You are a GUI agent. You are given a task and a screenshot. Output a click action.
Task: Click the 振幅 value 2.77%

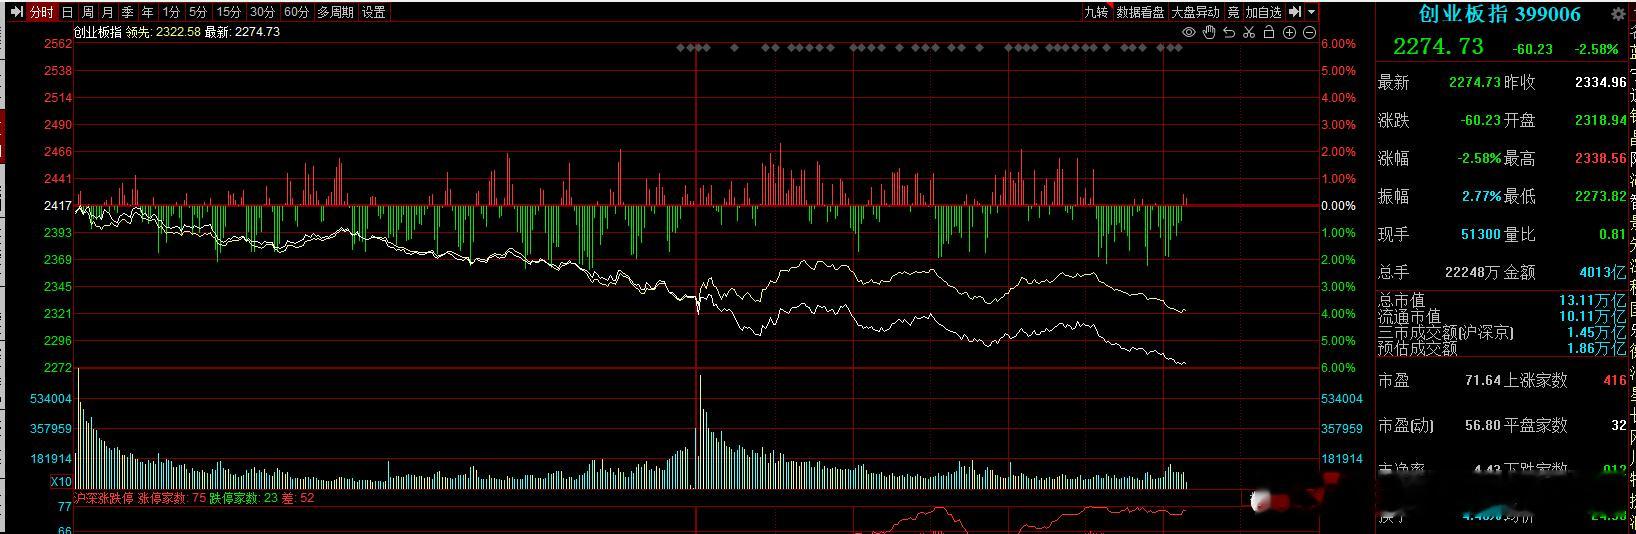(x=1481, y=196)
